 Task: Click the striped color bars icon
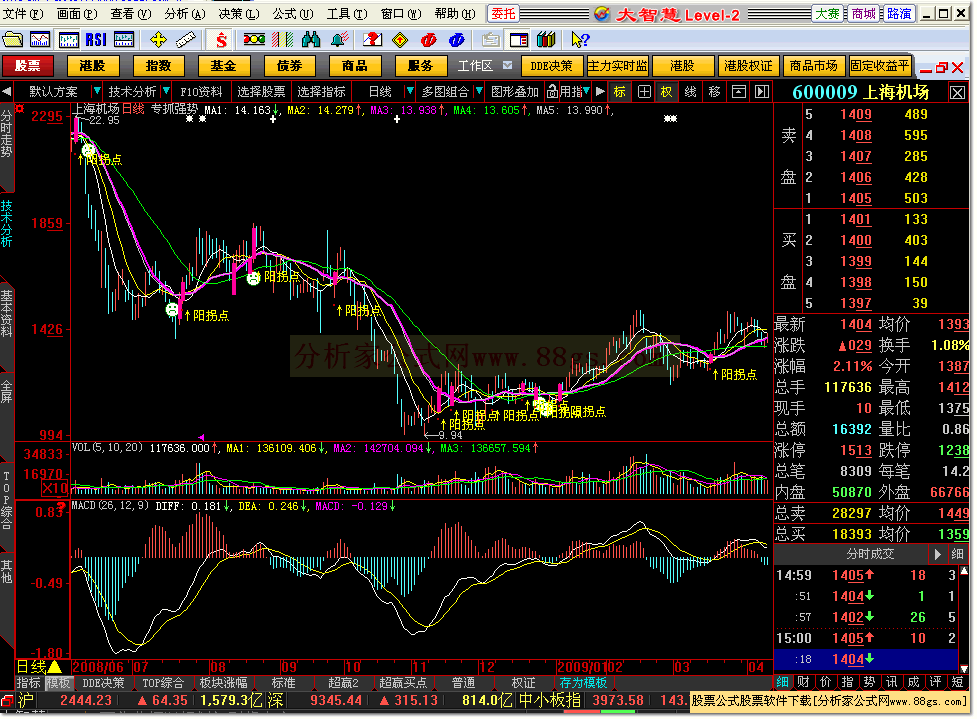point(282,40)
